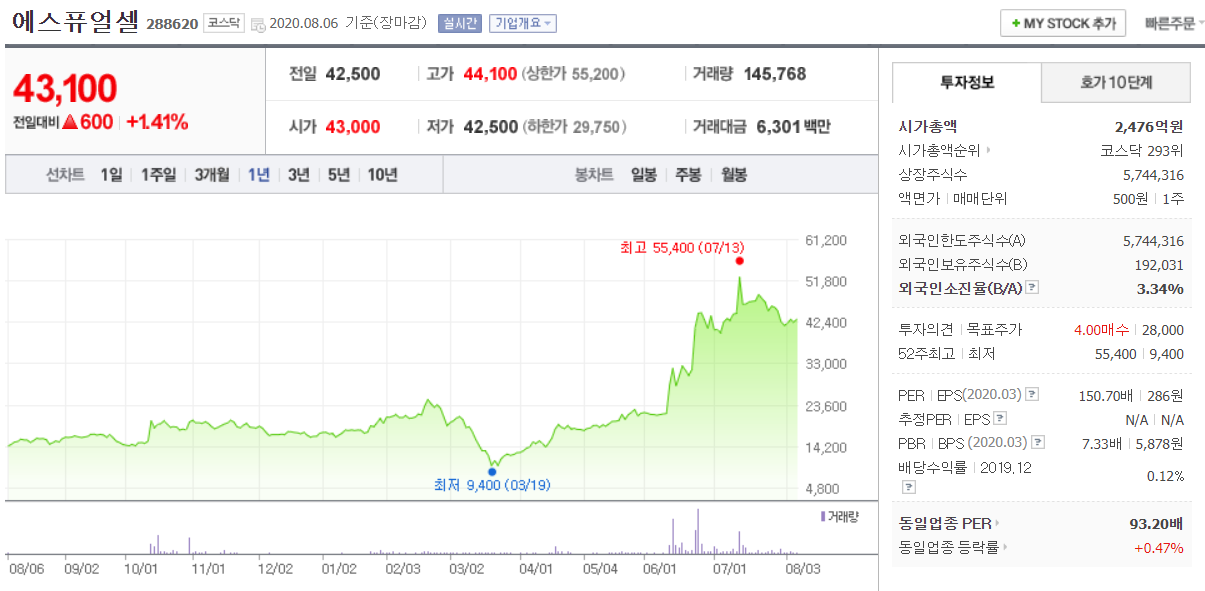Click the 동일업종 등락률 link

coord(949,547)
